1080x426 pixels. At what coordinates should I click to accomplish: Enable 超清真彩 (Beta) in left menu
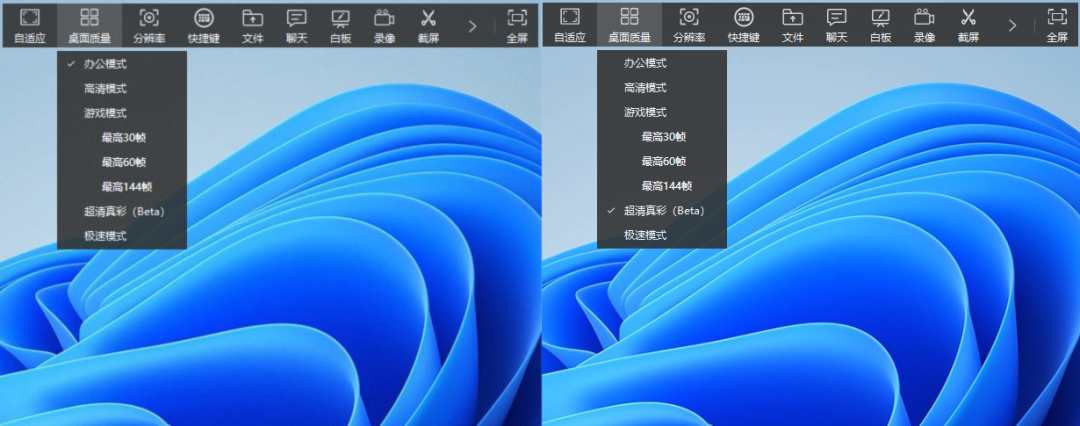[x=122, y=211]
